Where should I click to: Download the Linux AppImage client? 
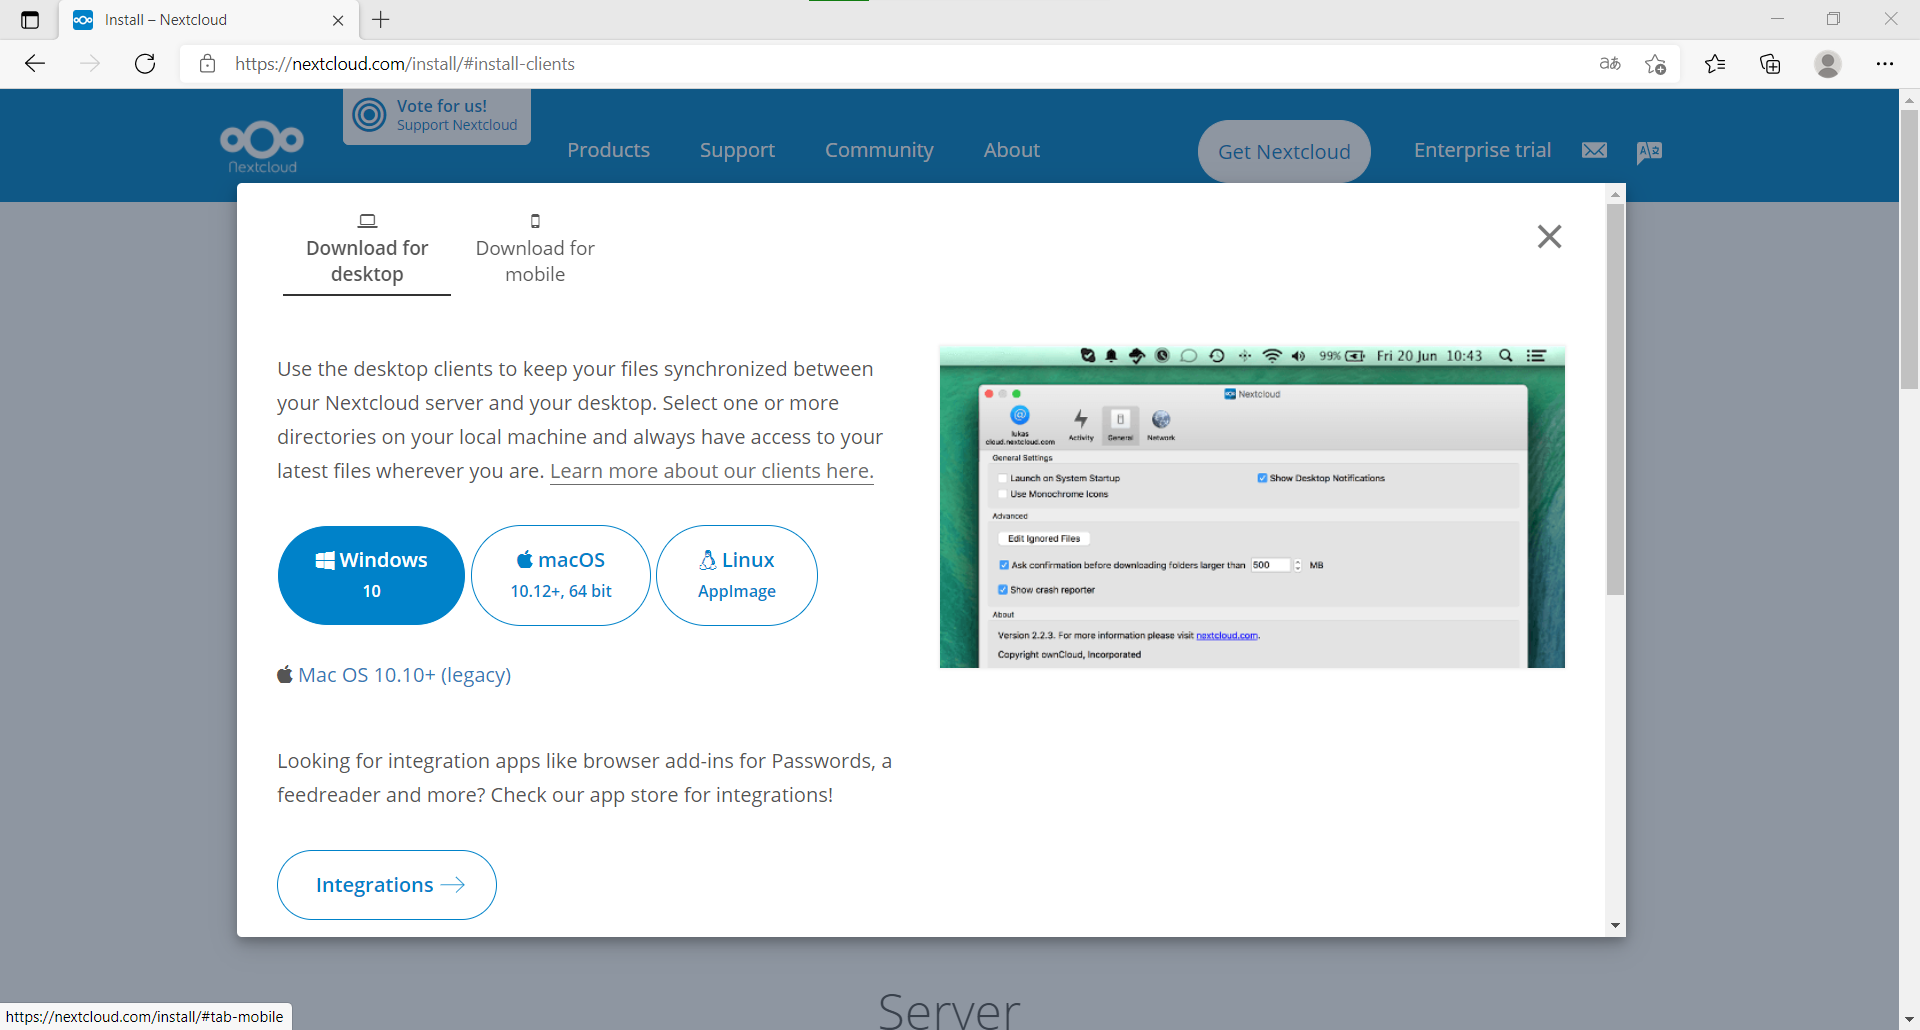point(737,575)
